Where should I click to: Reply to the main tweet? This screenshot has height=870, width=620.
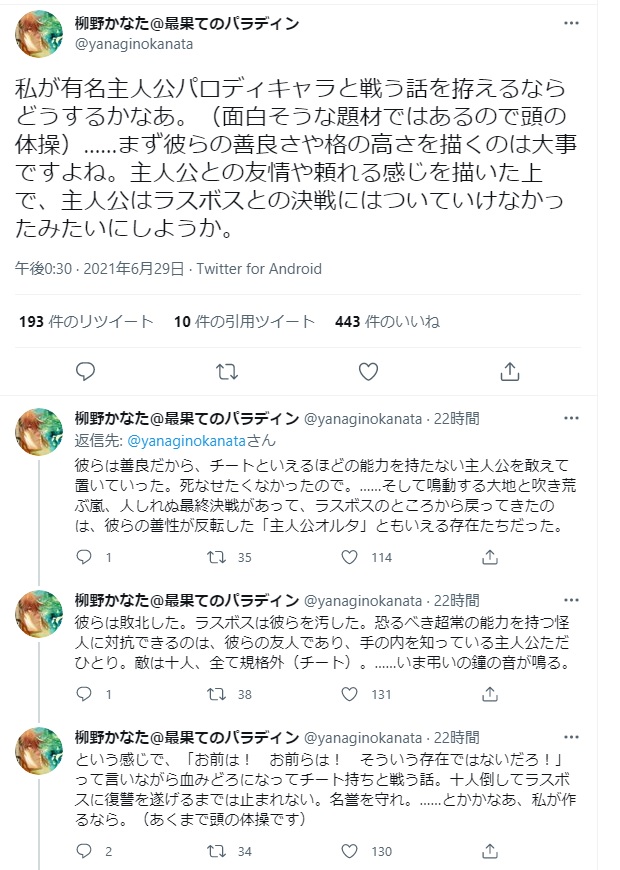[x=86, y=371]
